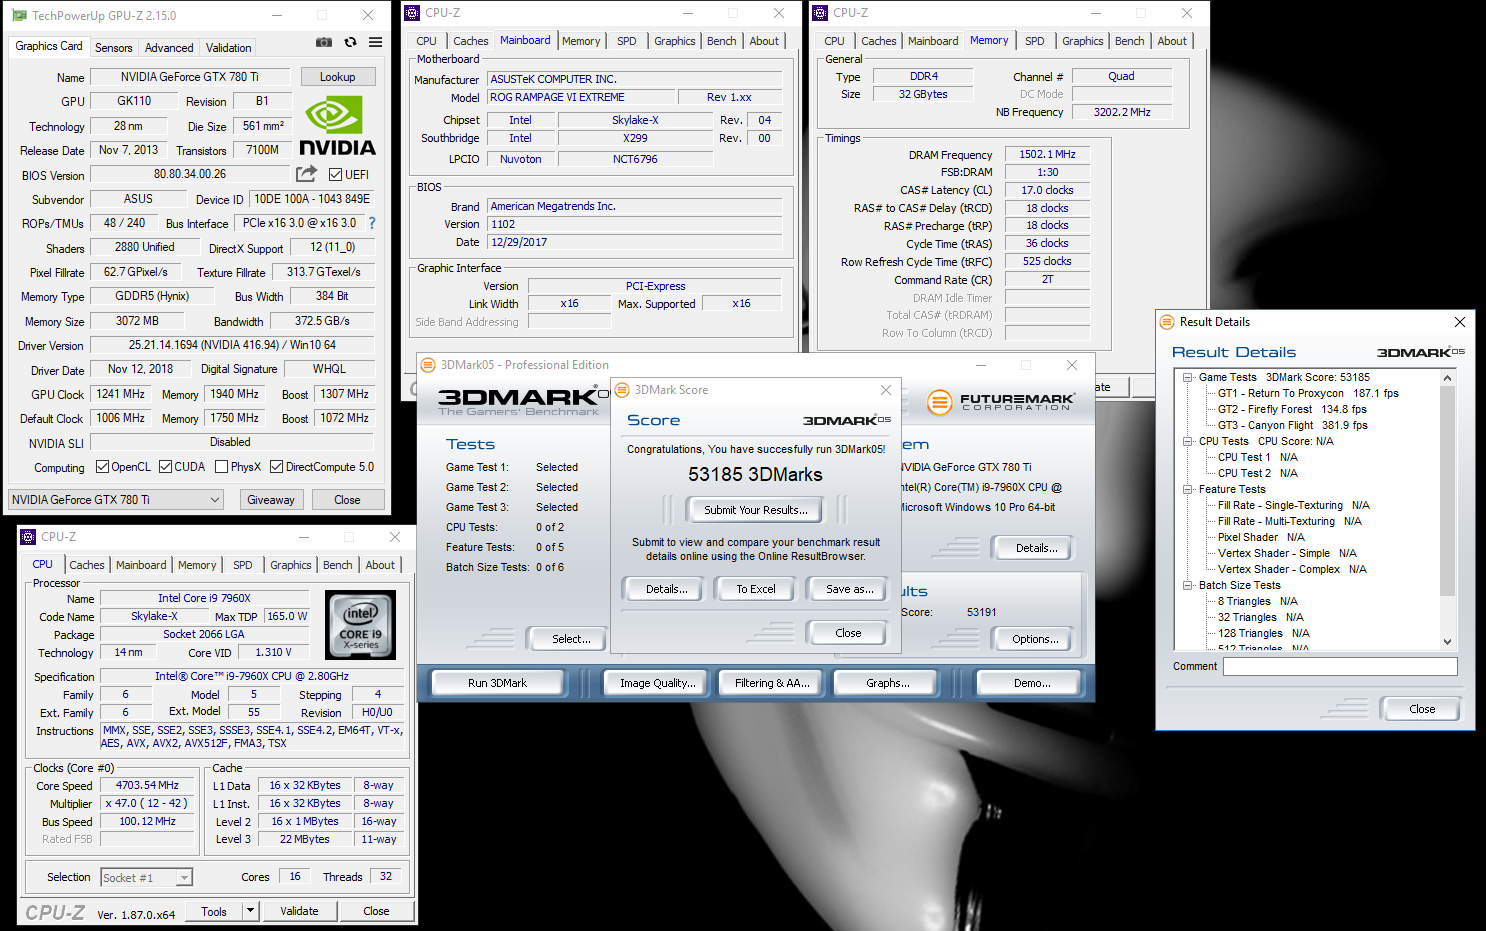The height and width of the screenshot is (931, 1486).
Task: Toggle the DirectCompute 5.0 checkbox
Action: tap(276, 467)
